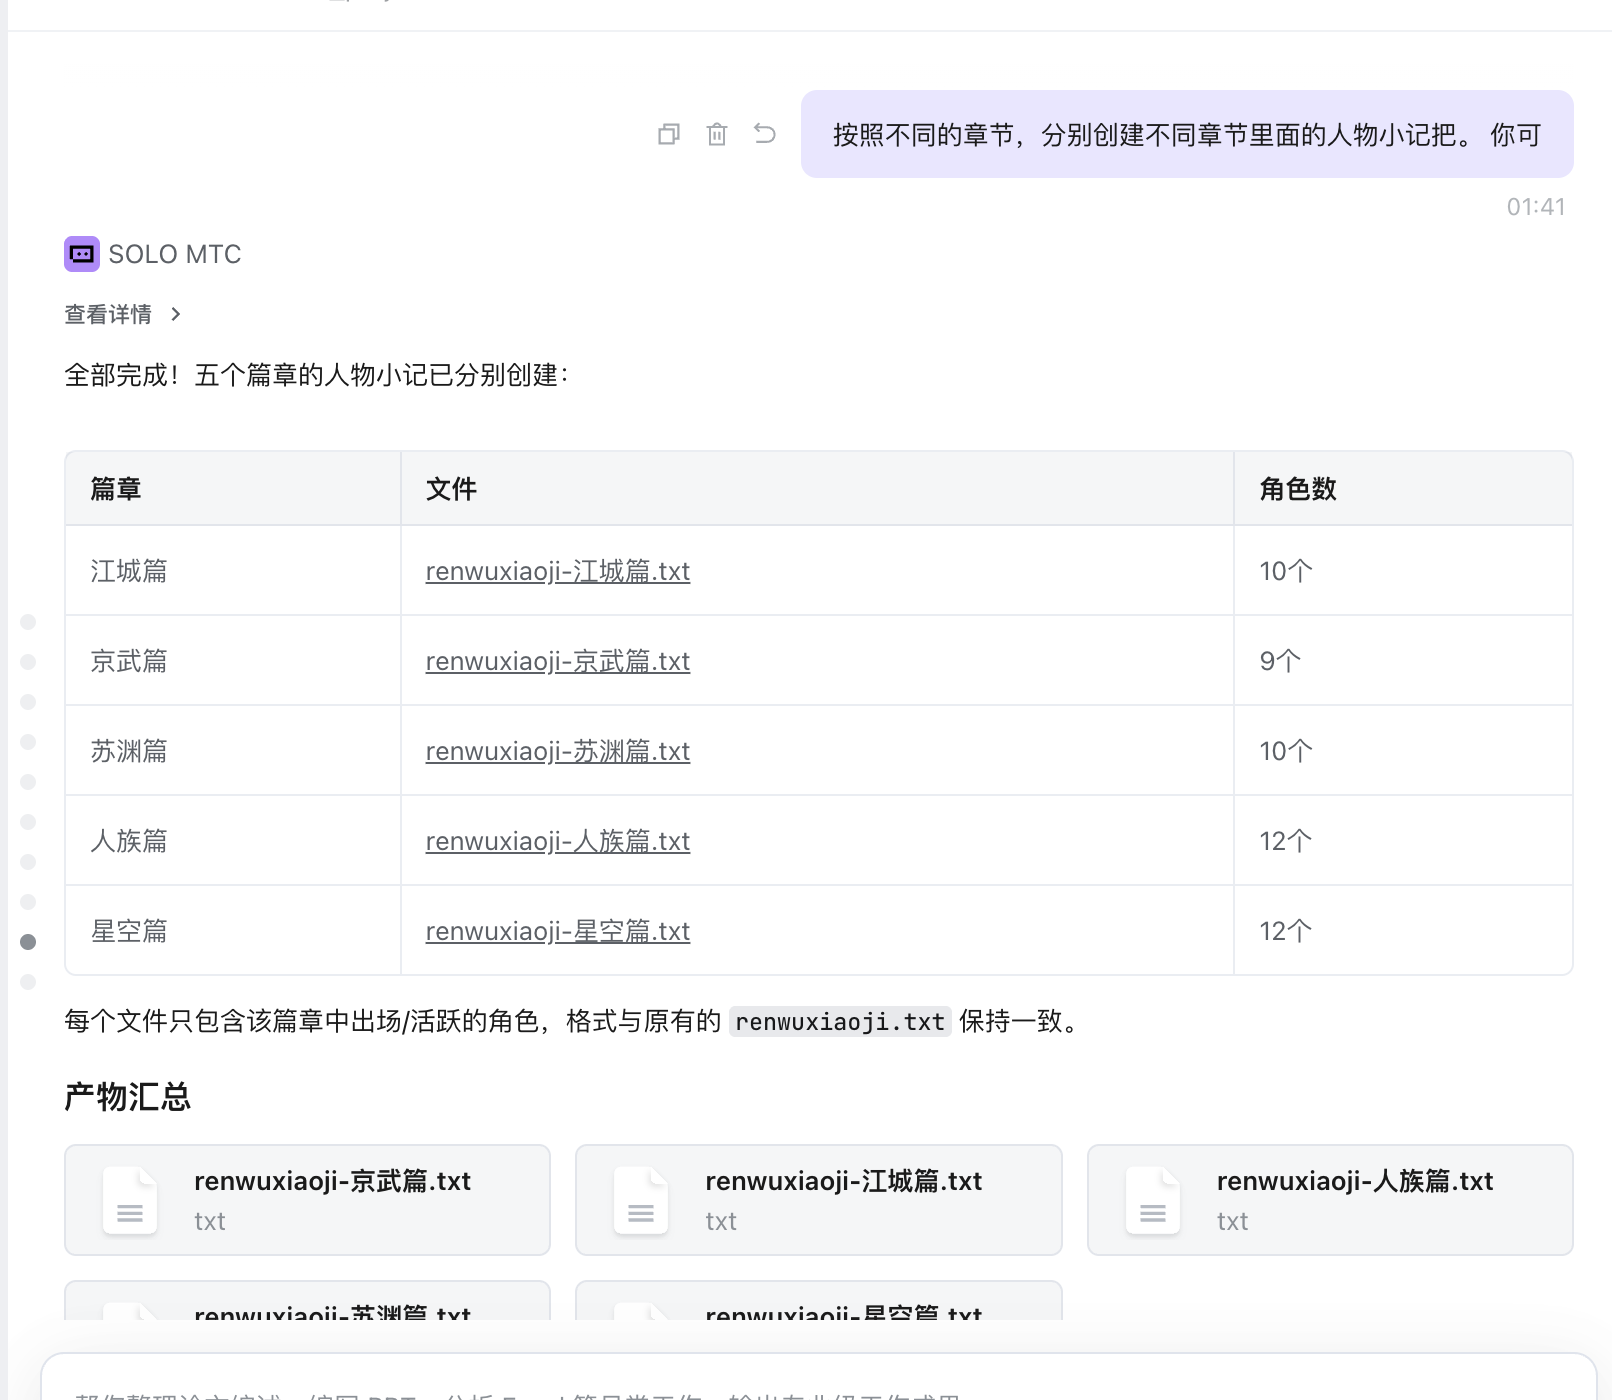The width and height of the screenshot is (1612, 1400).
Task: Focus the chat input field at bottom
Action: pyautogui.click(x=818, y=1385)
